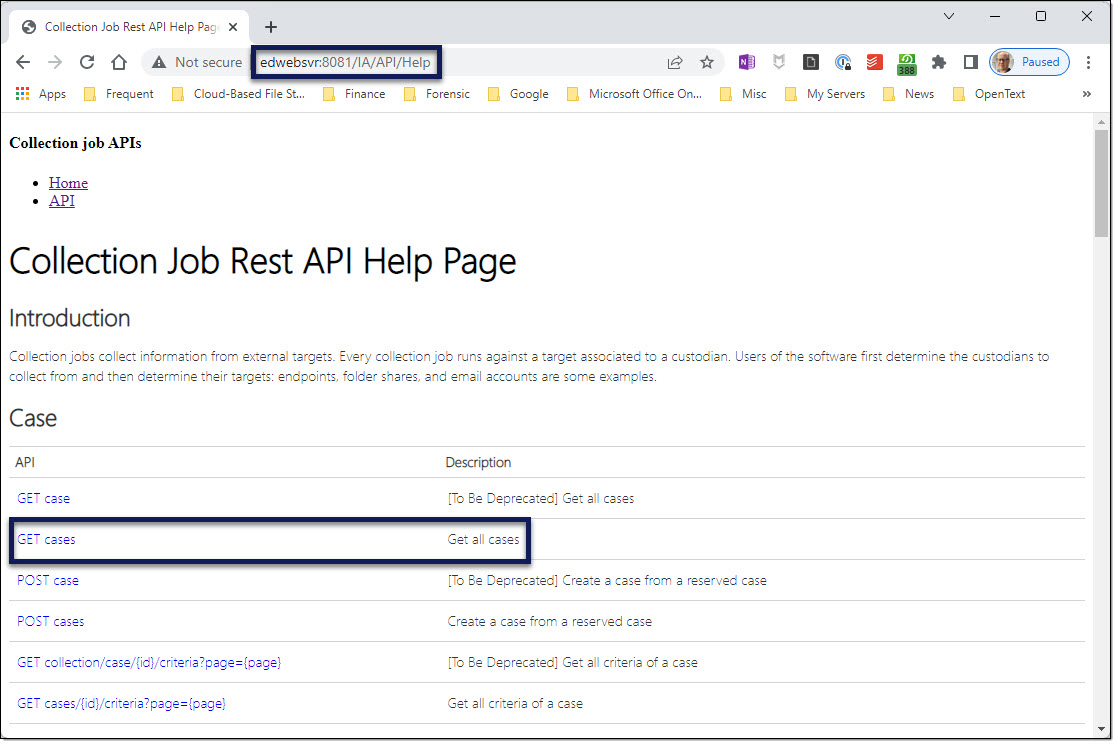This screenshot has height=744, width=1116.
Task: Click the 'Get all criteria of a case' description
Action: tap(515, 704)
